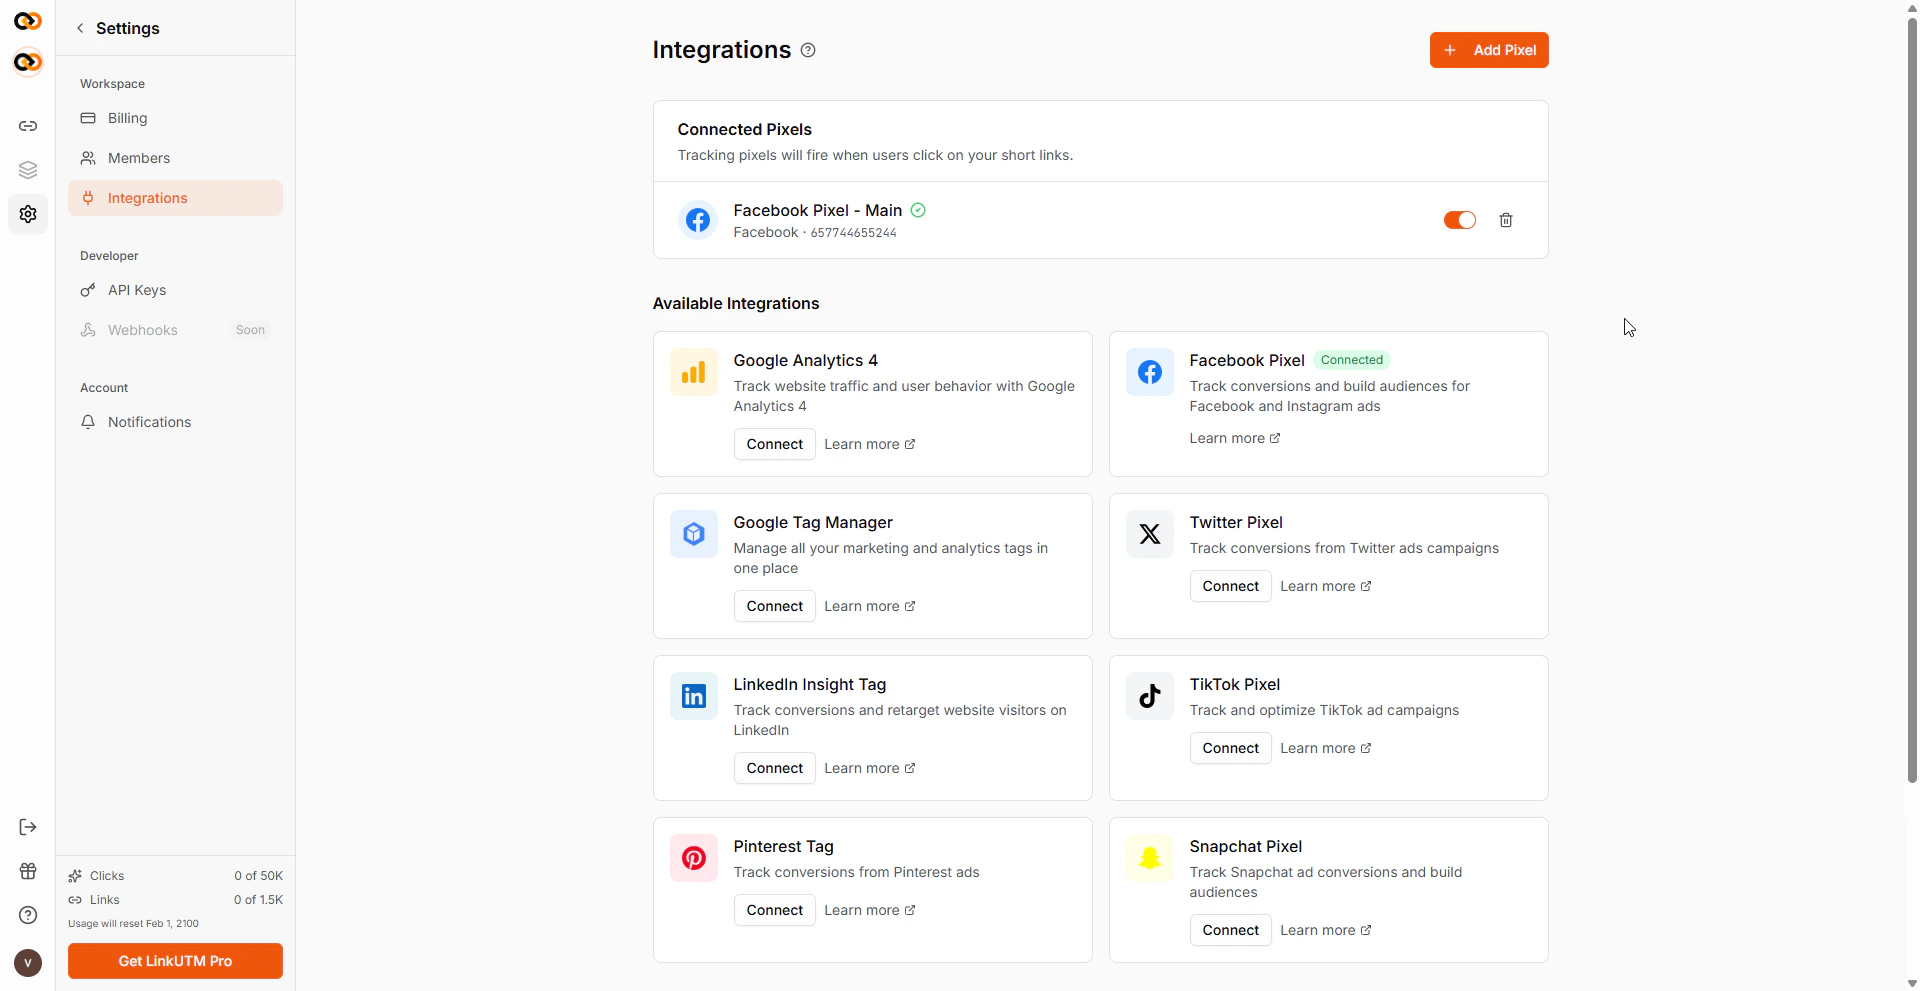Click the Connected Pixels heading
The height and width of the screenshot is (991, 1920).
[x=745, y=129]
